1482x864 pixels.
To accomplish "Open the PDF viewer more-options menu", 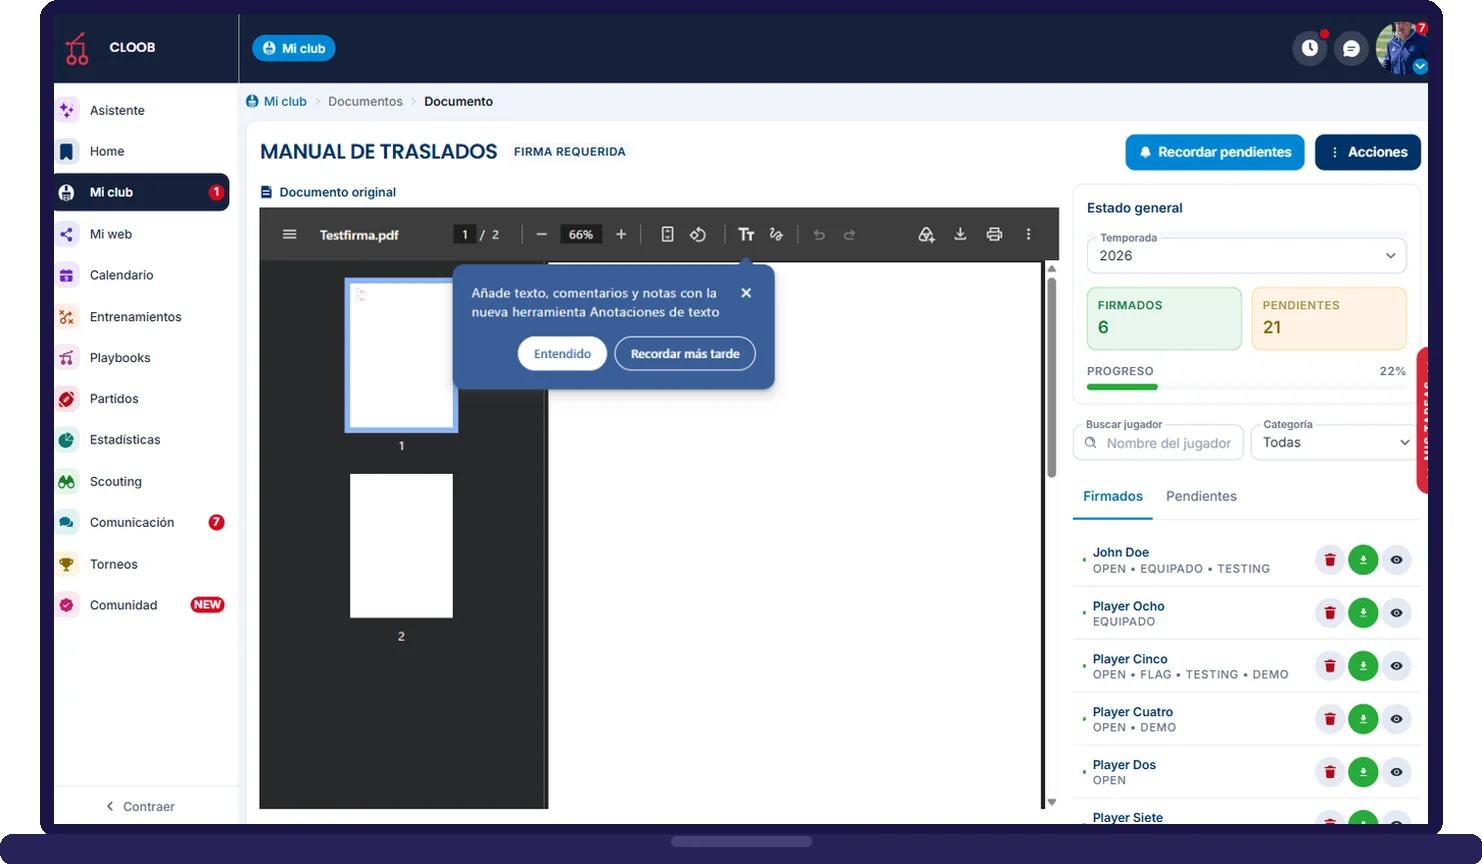I will point(1028,234).
